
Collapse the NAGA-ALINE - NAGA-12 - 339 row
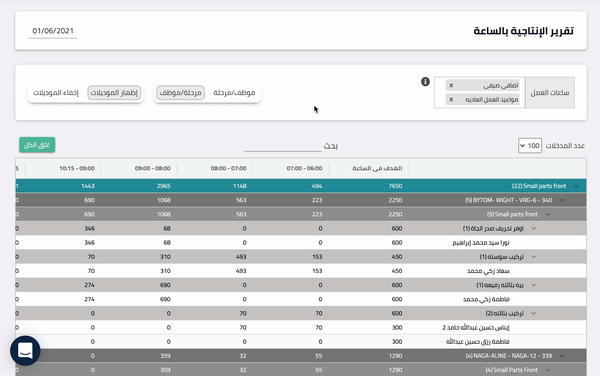click(x=562, y=356)
